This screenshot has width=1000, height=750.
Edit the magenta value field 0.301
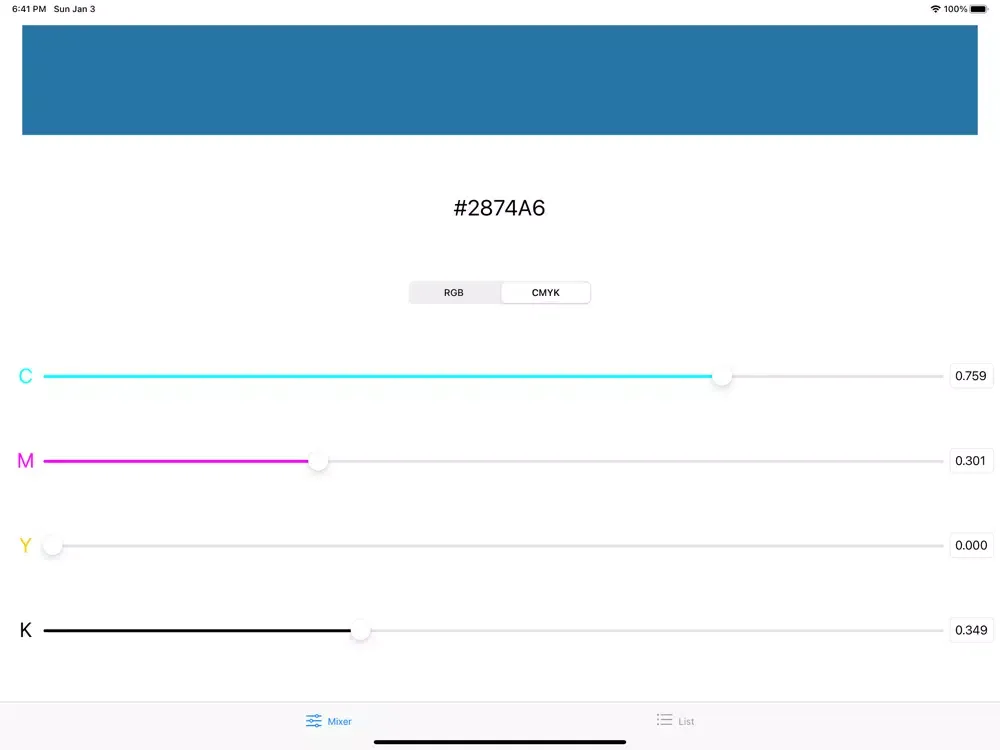[971, 461]
